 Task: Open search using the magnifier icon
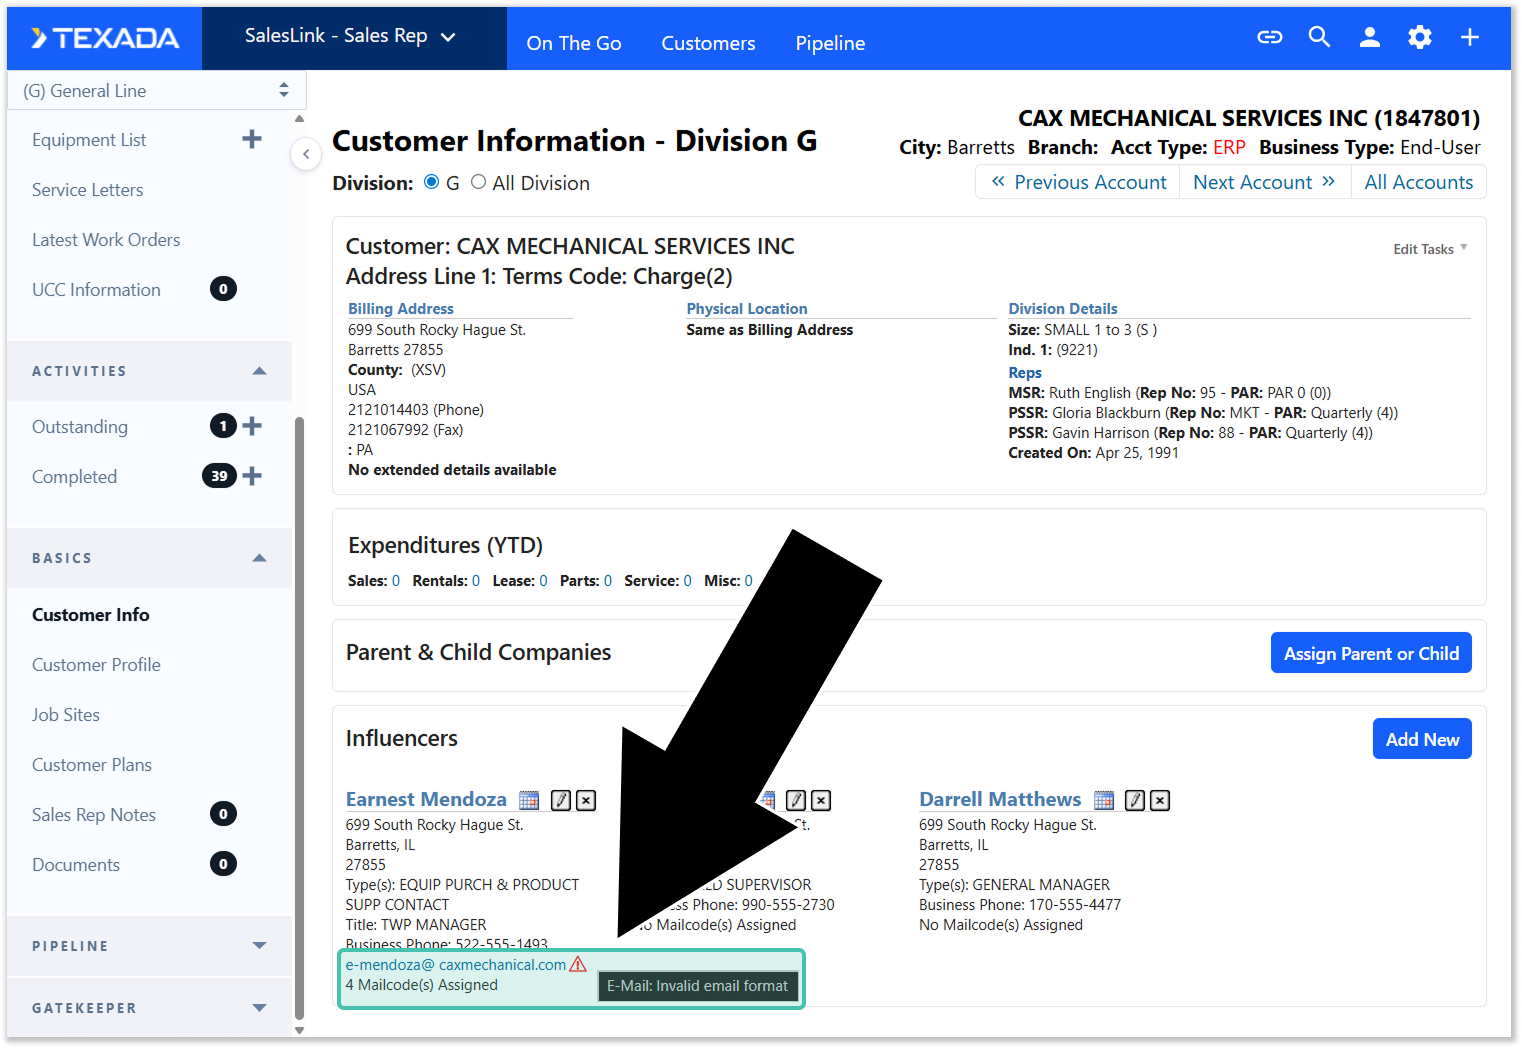click(1319, 38)
